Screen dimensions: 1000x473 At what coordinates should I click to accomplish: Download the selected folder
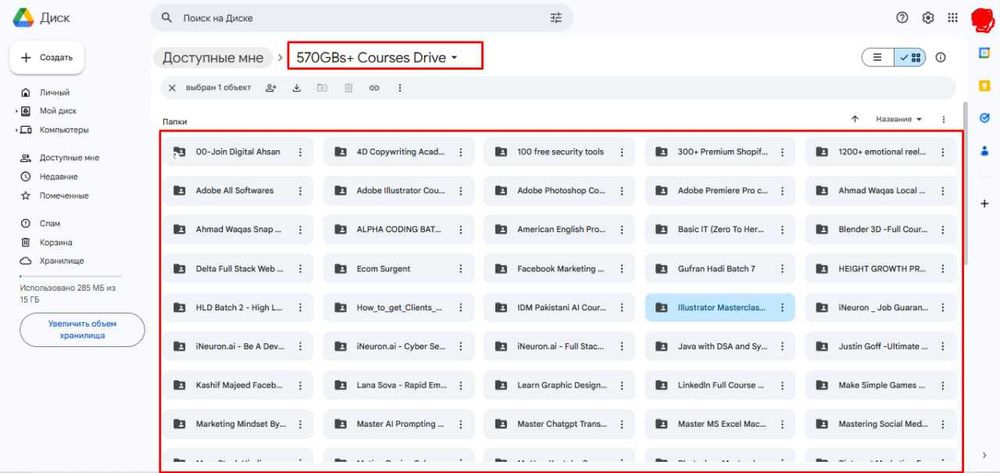coord(297,88)
